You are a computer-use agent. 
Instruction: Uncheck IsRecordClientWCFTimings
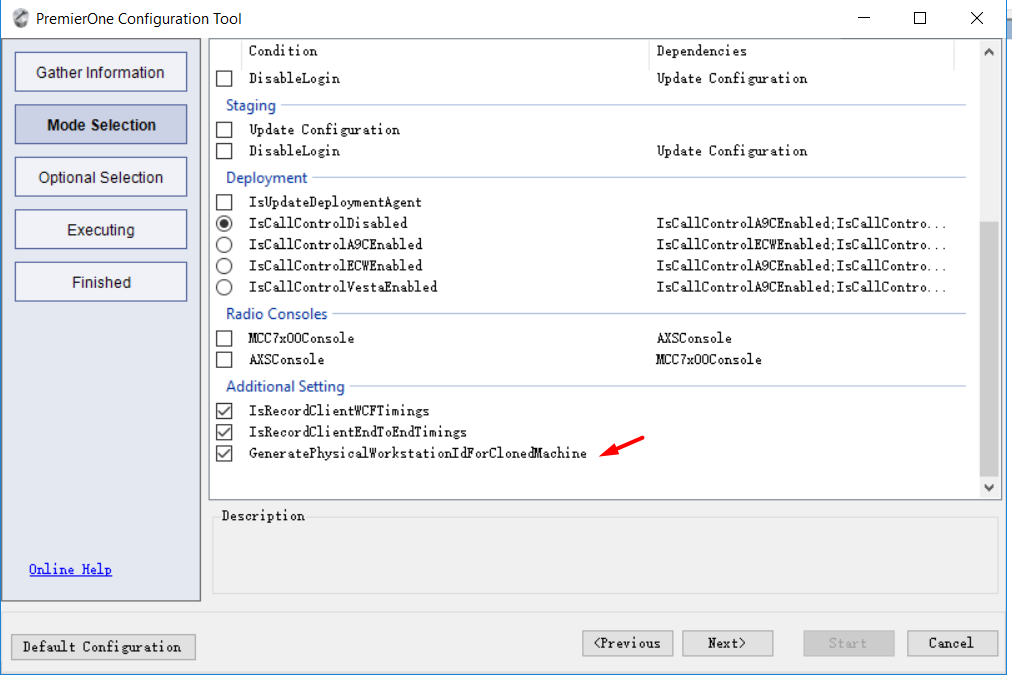224,410
